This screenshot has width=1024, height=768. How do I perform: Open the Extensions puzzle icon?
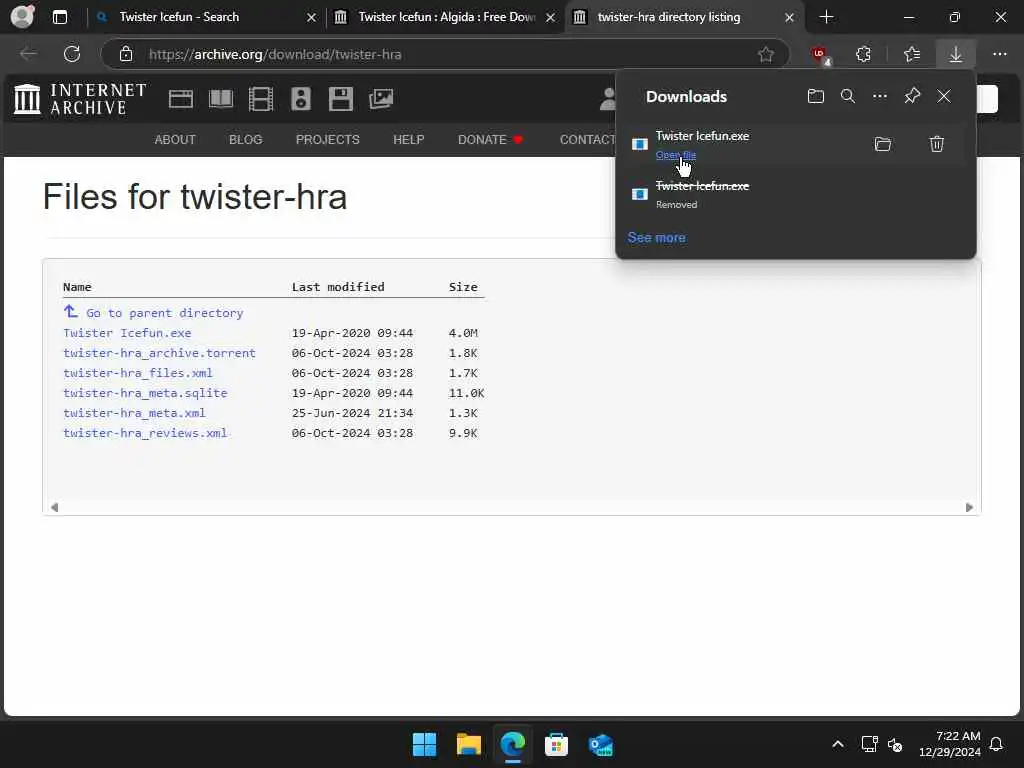863,54
